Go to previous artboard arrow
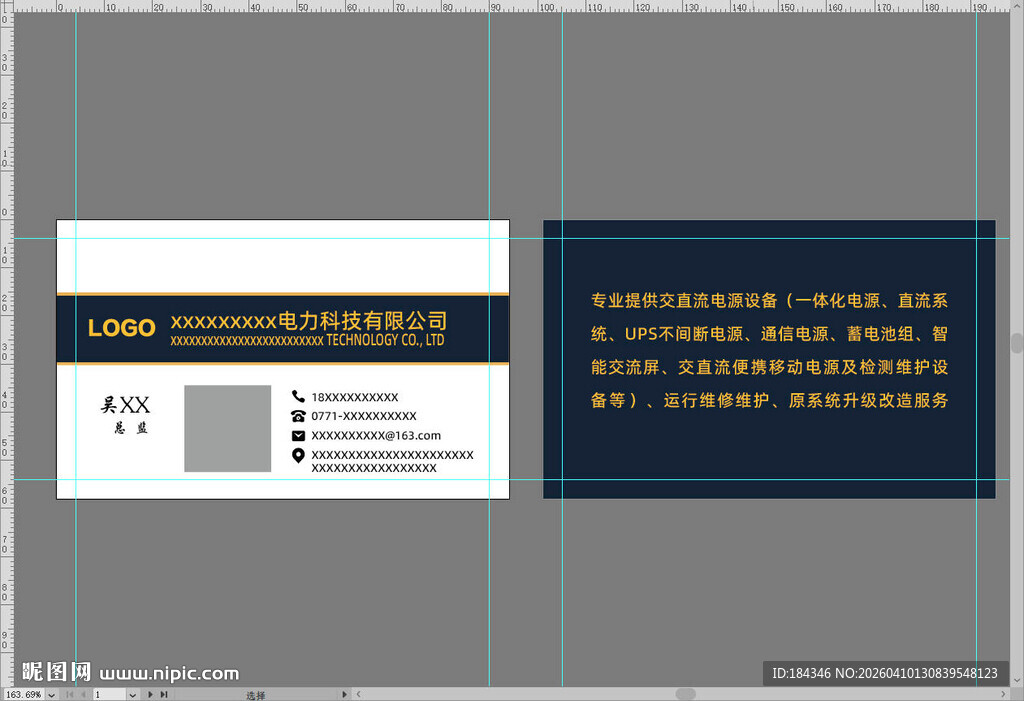Viewport: 1024px width, 701px height. click(x=83, y=694)
